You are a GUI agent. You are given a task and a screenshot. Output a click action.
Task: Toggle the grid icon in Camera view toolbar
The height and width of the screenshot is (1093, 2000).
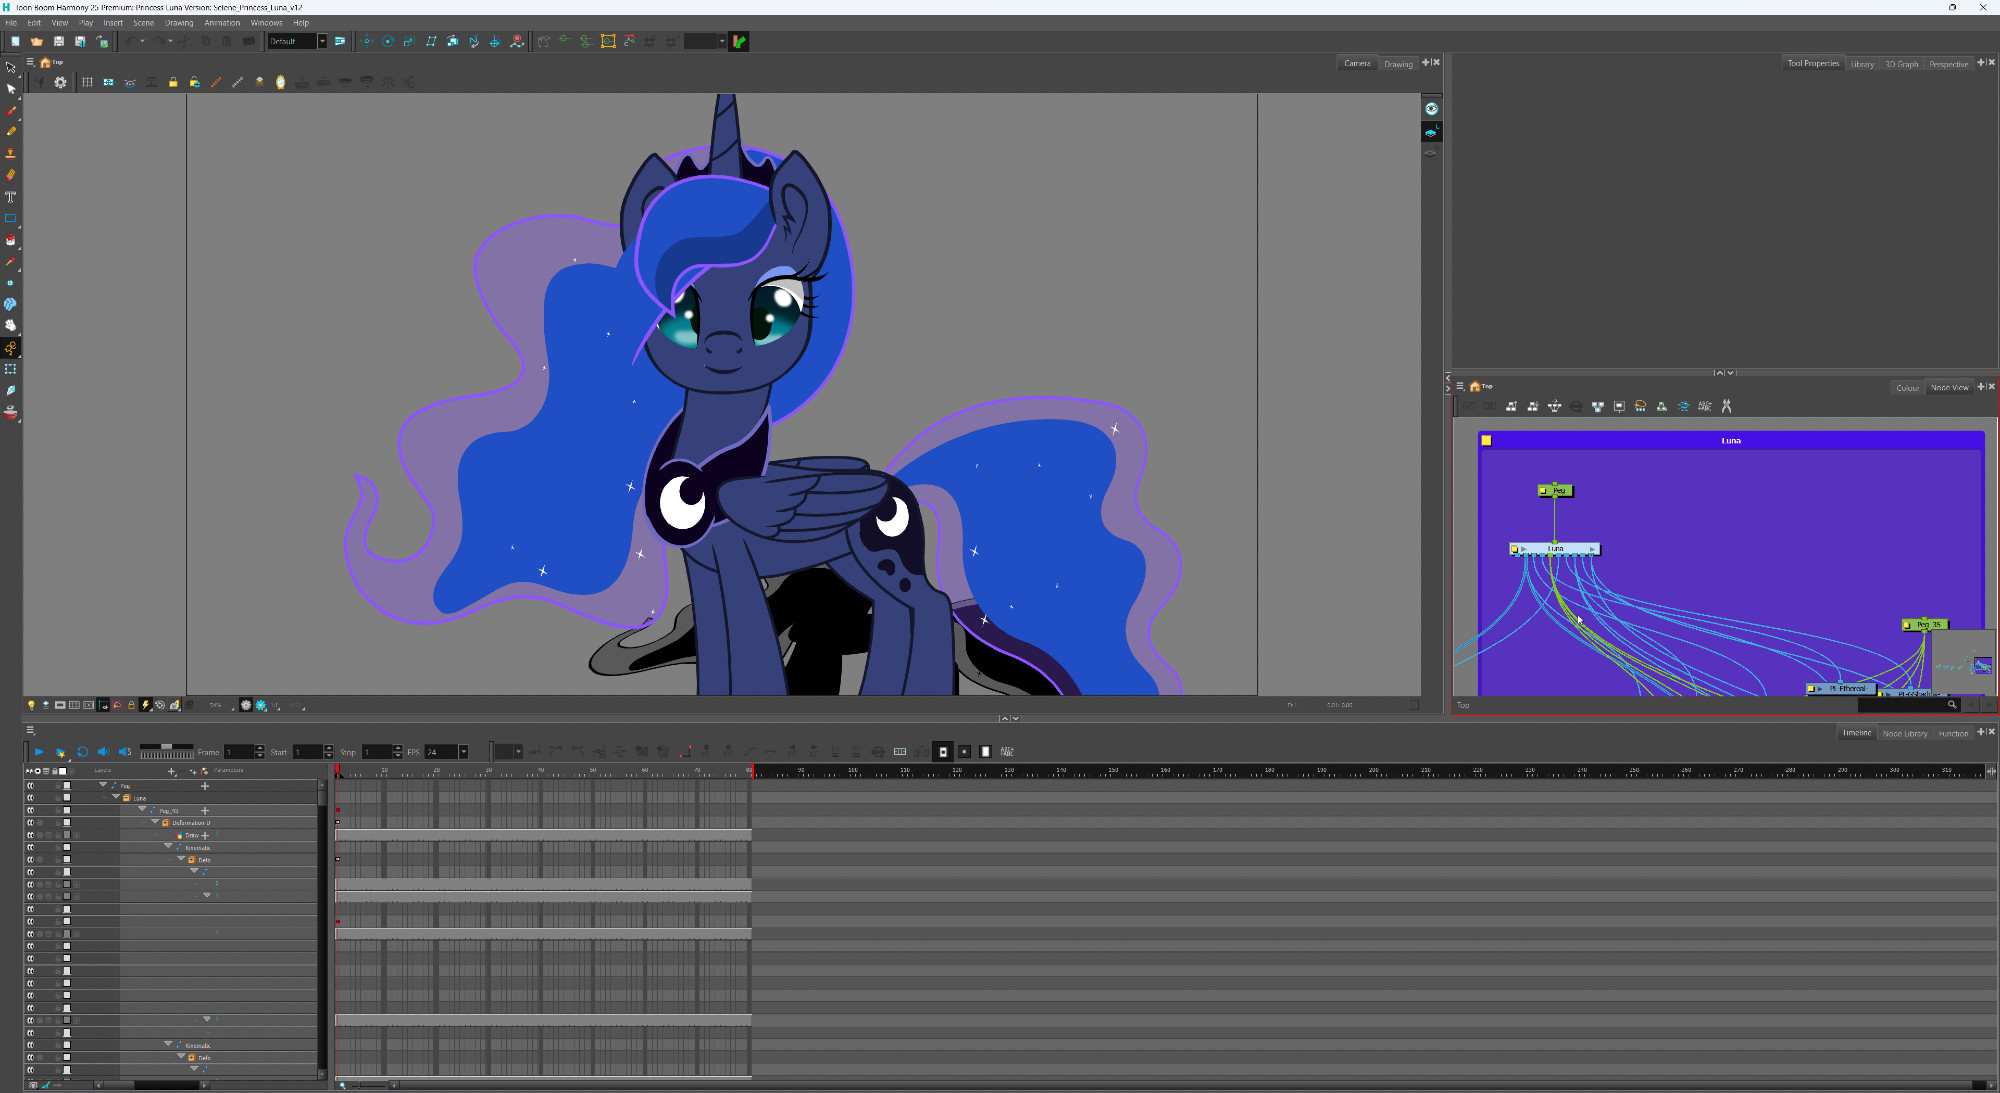(x=87, y=82)
